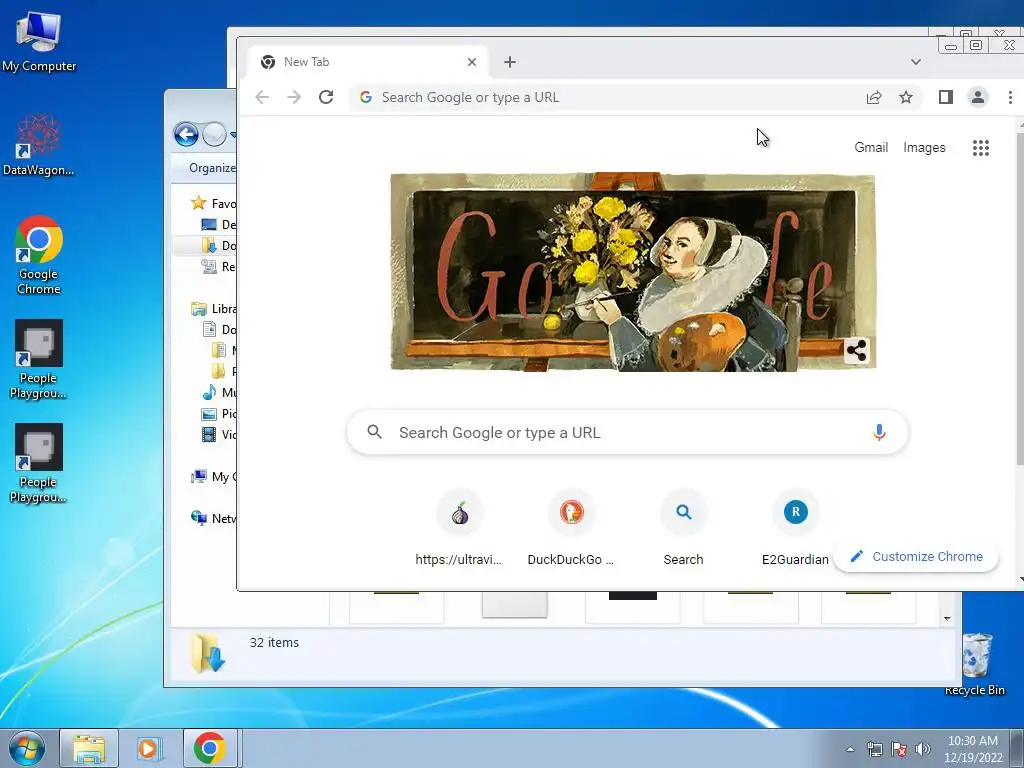Select Pictures library in Explorer pane

click(x=219, y=413)
